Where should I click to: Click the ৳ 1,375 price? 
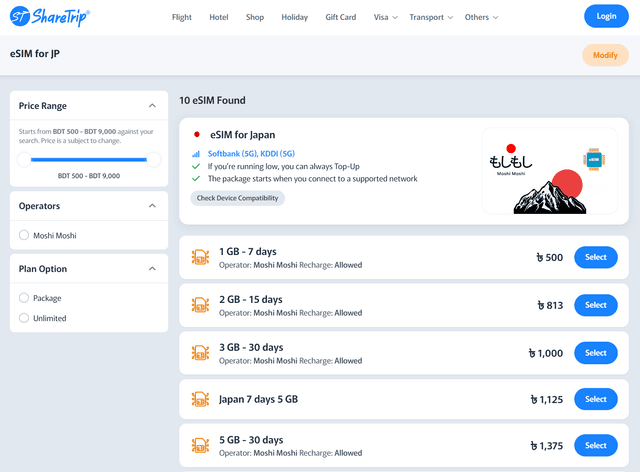pos(547,445)
